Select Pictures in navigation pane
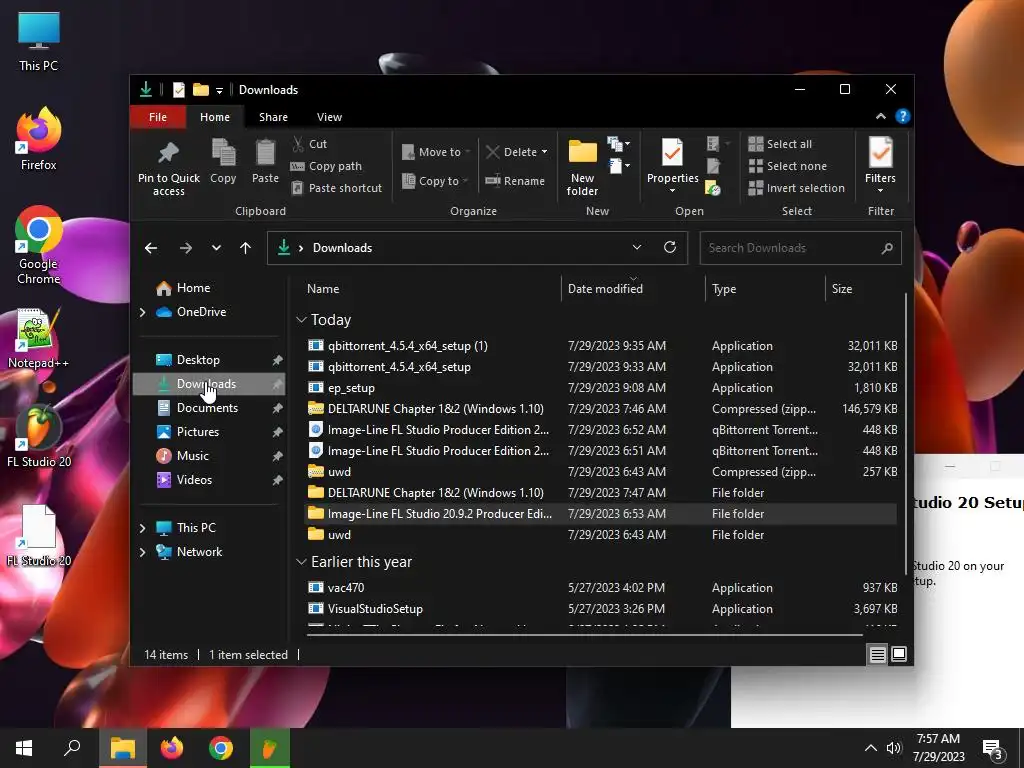Image resolution: width=1024 pixels, height=768 pixels. (x=197, y=432)
